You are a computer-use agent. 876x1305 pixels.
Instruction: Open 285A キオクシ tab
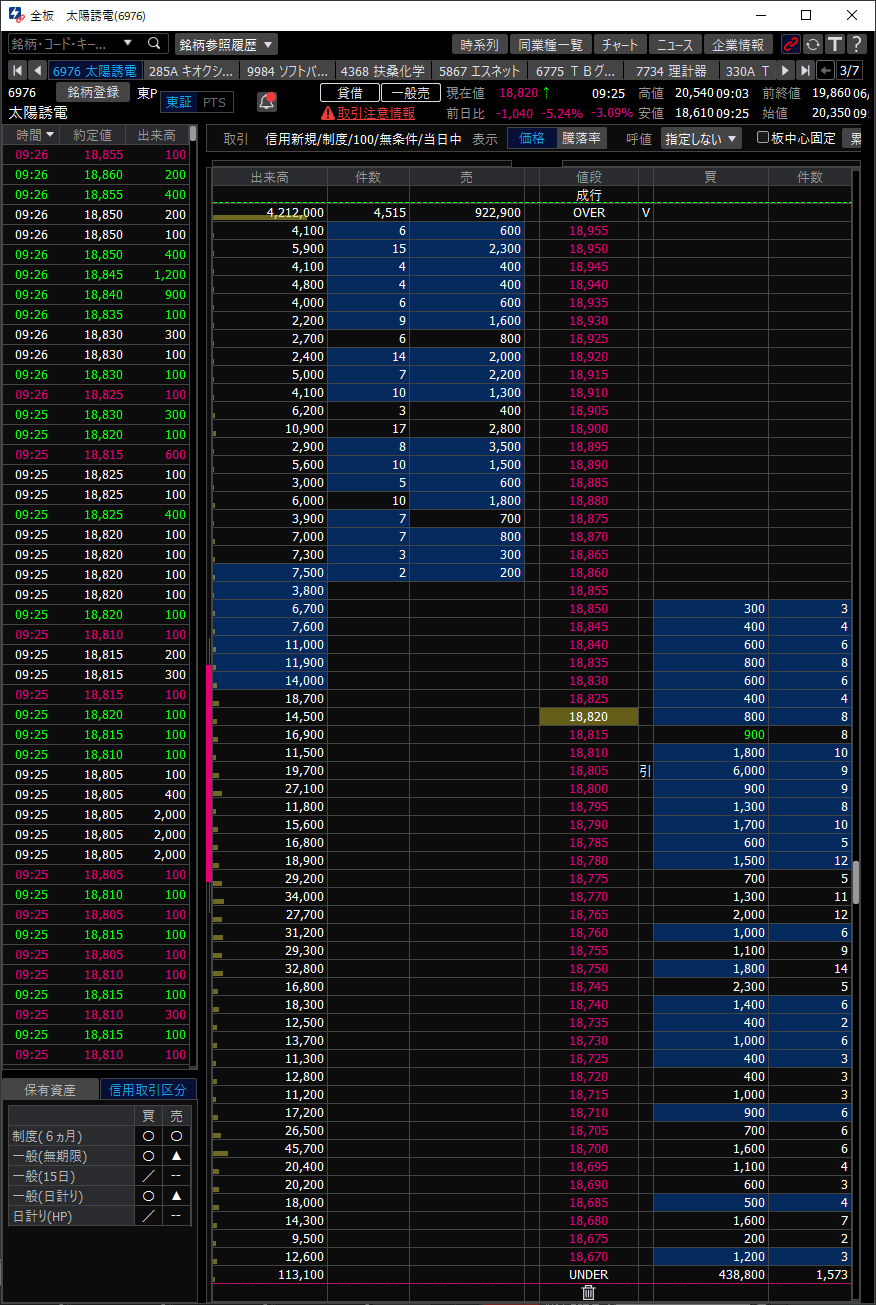click(x=191, y=71)
